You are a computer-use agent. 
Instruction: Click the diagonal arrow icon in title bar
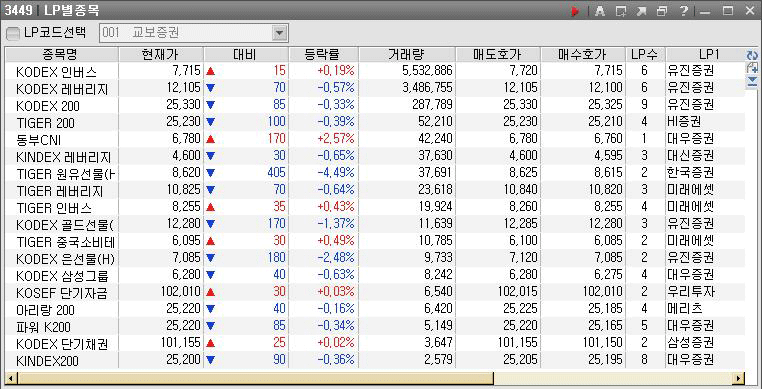[641, 11]
